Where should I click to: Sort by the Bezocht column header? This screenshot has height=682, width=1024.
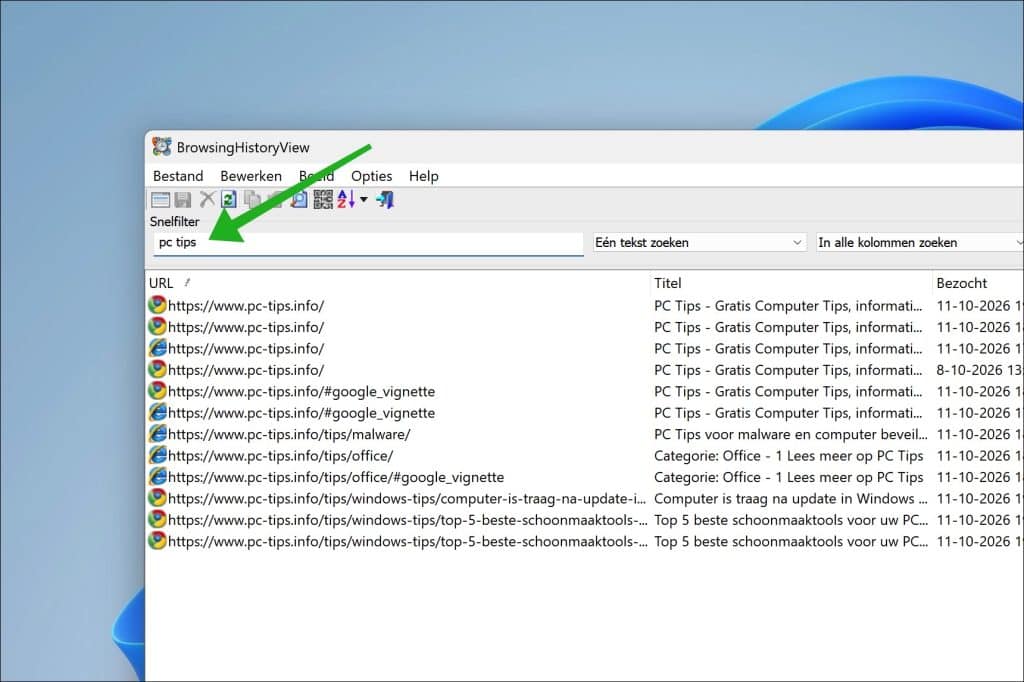pyautogui.click(x=979, y=283)
